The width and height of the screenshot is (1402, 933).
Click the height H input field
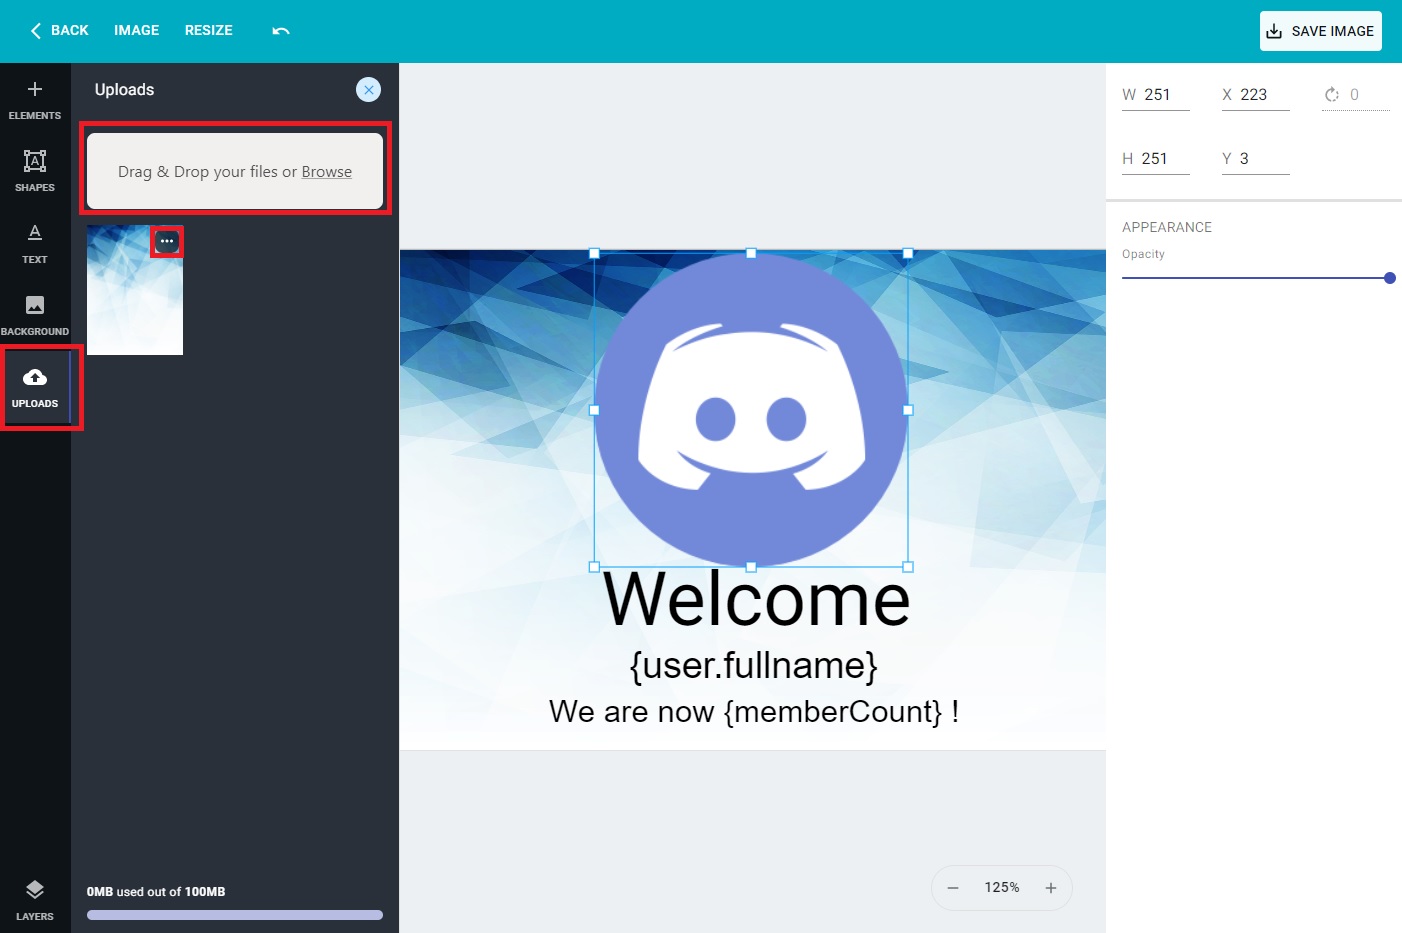click(x=1156, y=159)
